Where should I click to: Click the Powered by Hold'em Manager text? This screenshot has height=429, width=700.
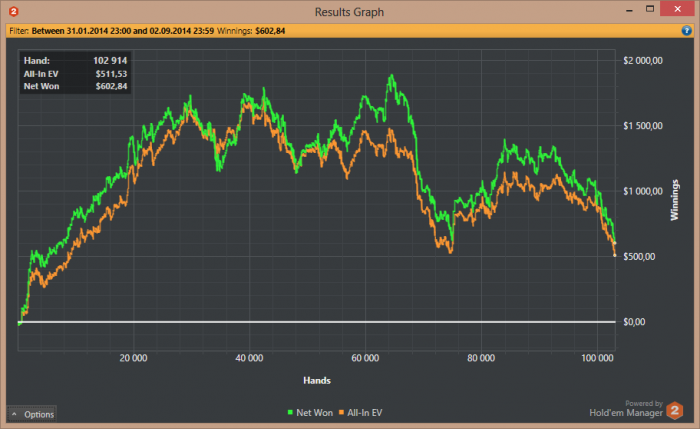pos(626,409)
